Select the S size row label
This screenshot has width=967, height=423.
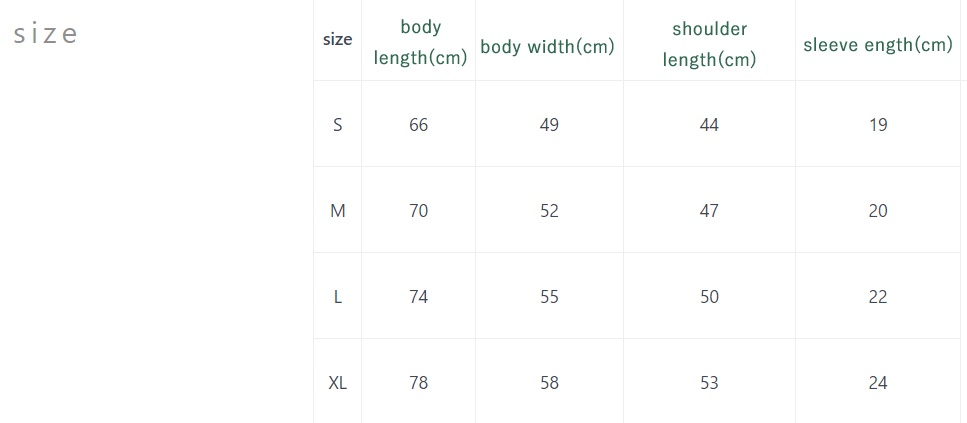coord(338,125)
